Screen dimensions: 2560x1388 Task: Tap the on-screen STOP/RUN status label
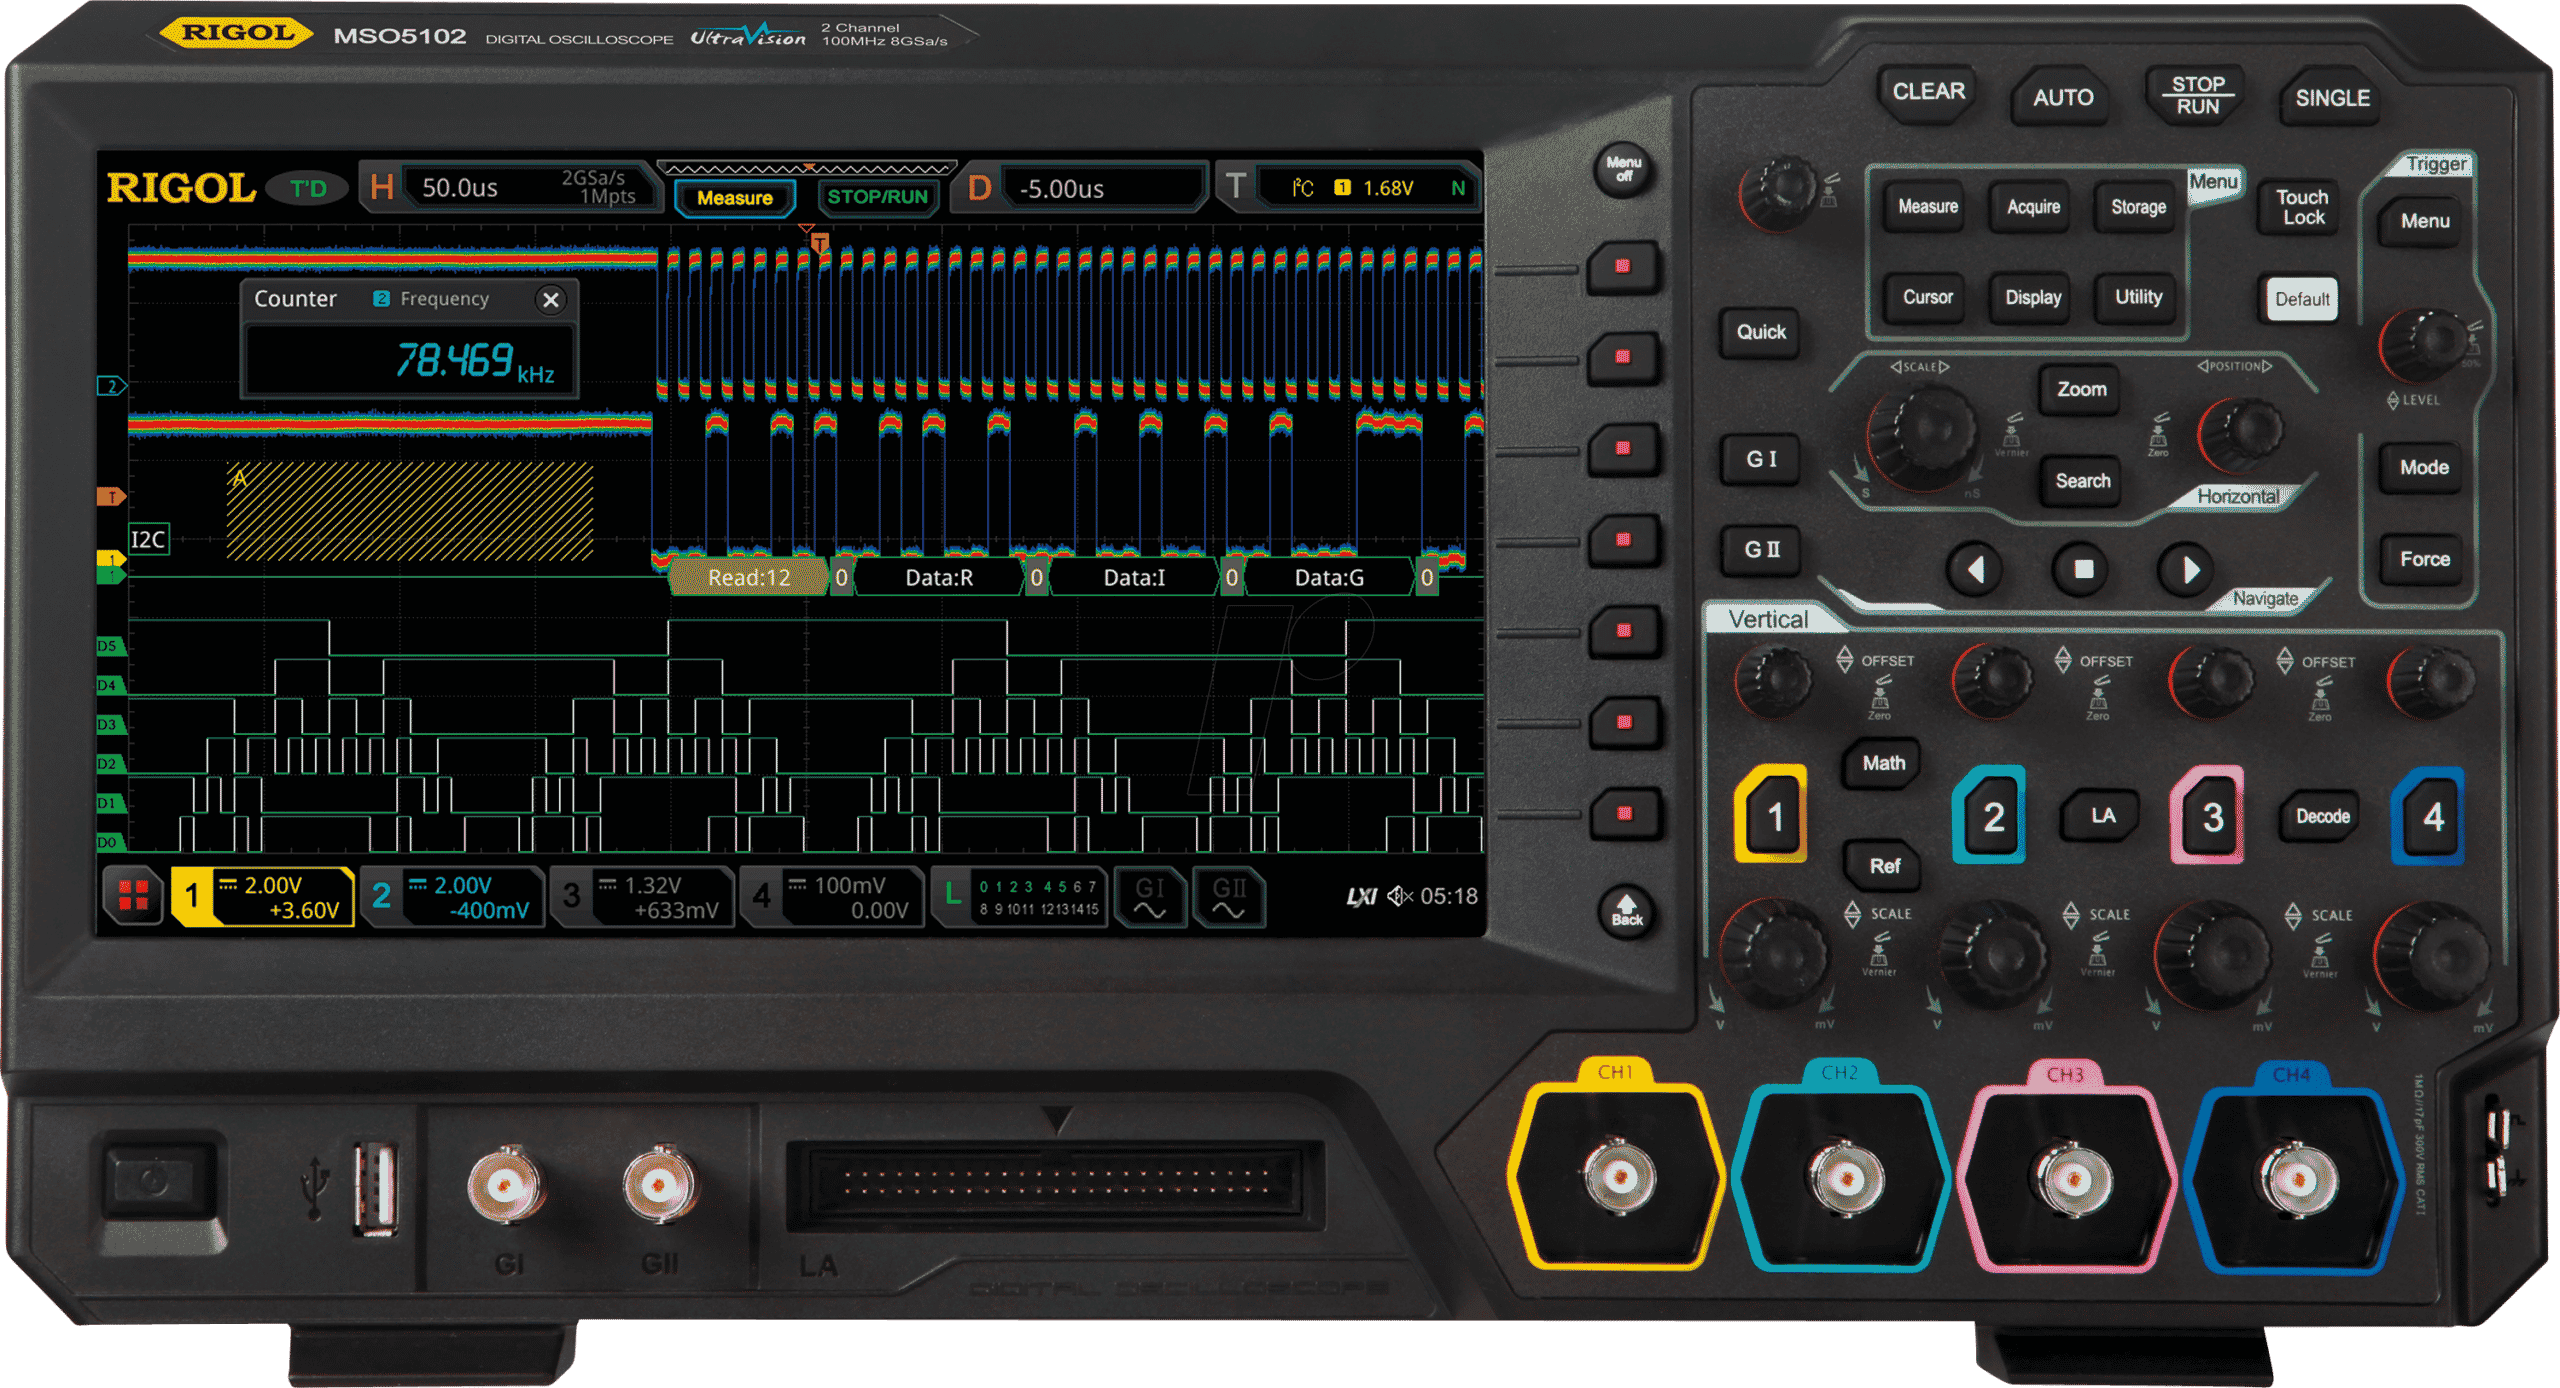pyautogui.click(x=877, y=197)
